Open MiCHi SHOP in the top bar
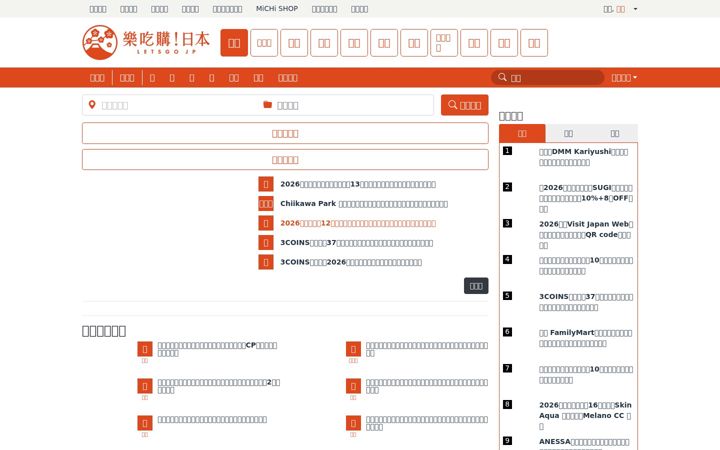The height and width of the screenshot is (450, 720). coord(277,9)
